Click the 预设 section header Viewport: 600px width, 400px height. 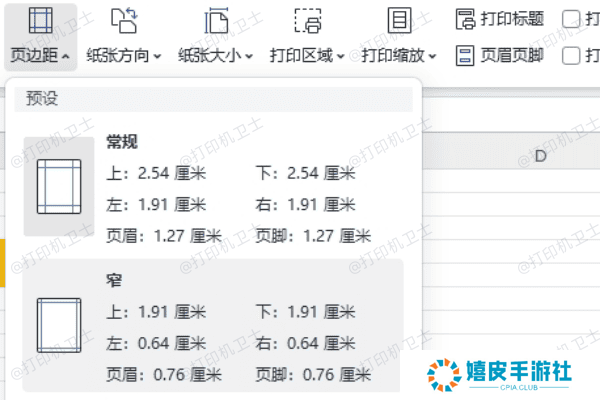(x=214, y=99)
